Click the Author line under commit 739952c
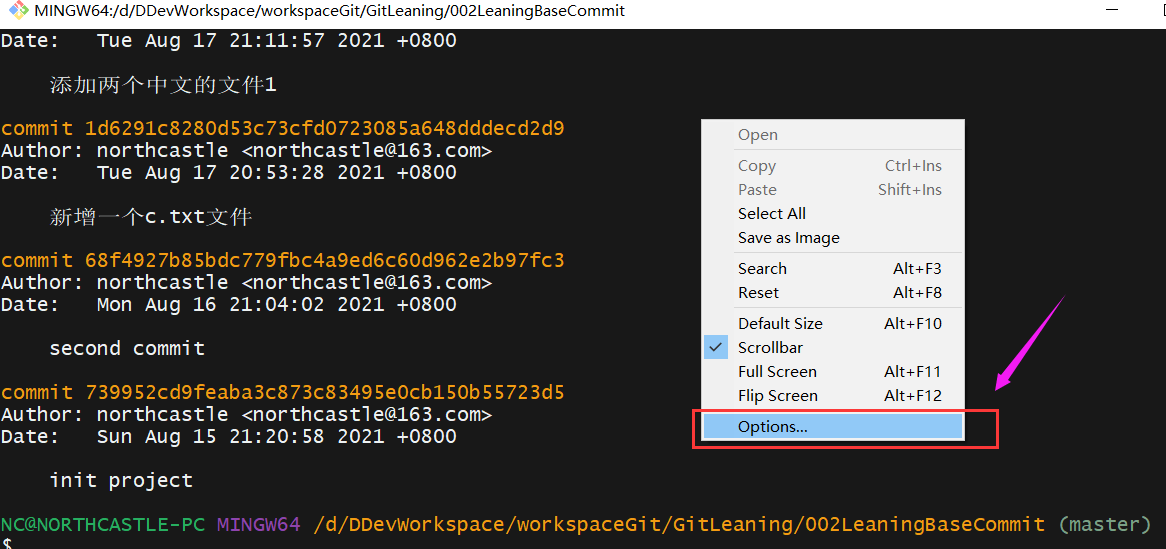 coord(246,414)
